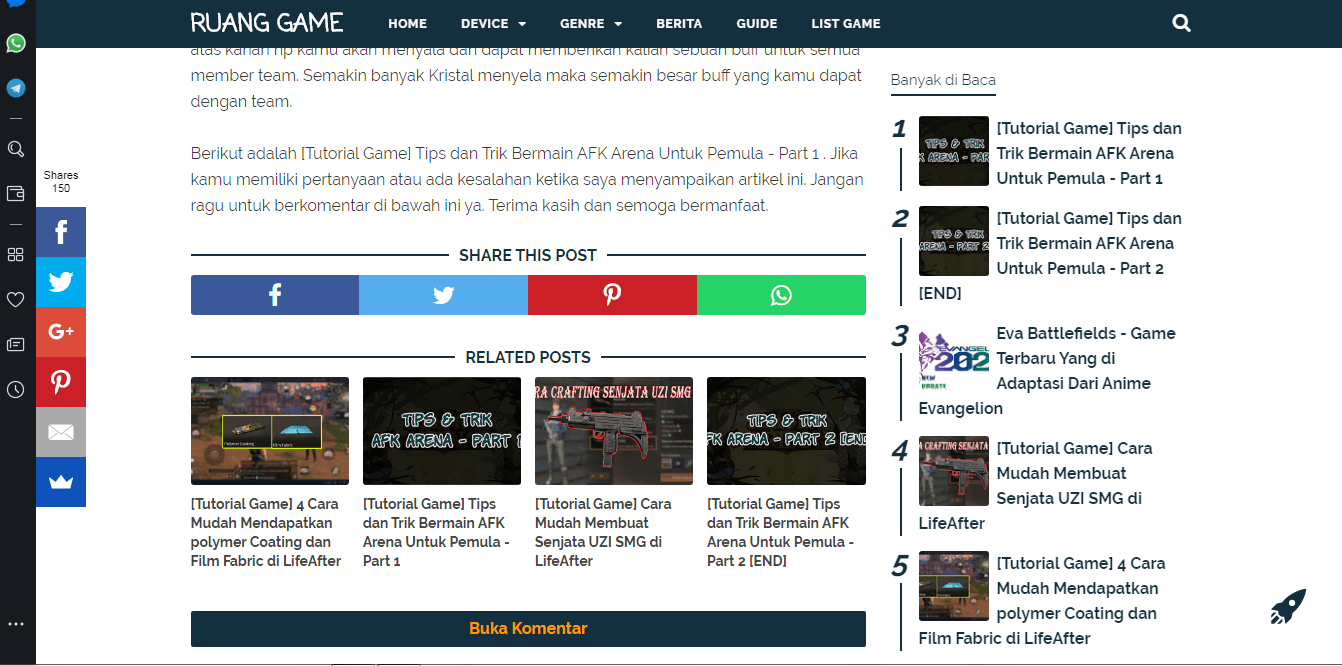Click popular post 2 thumbnail image

click(954, 241)
